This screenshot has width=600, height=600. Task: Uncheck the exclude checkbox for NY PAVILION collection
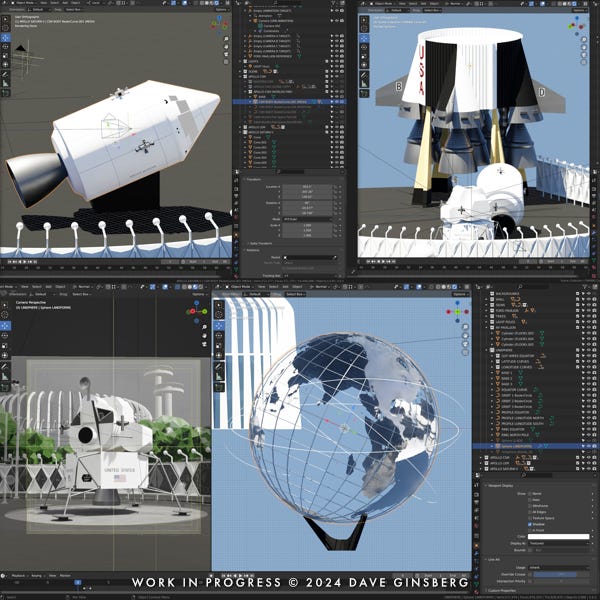click(578, 328)
